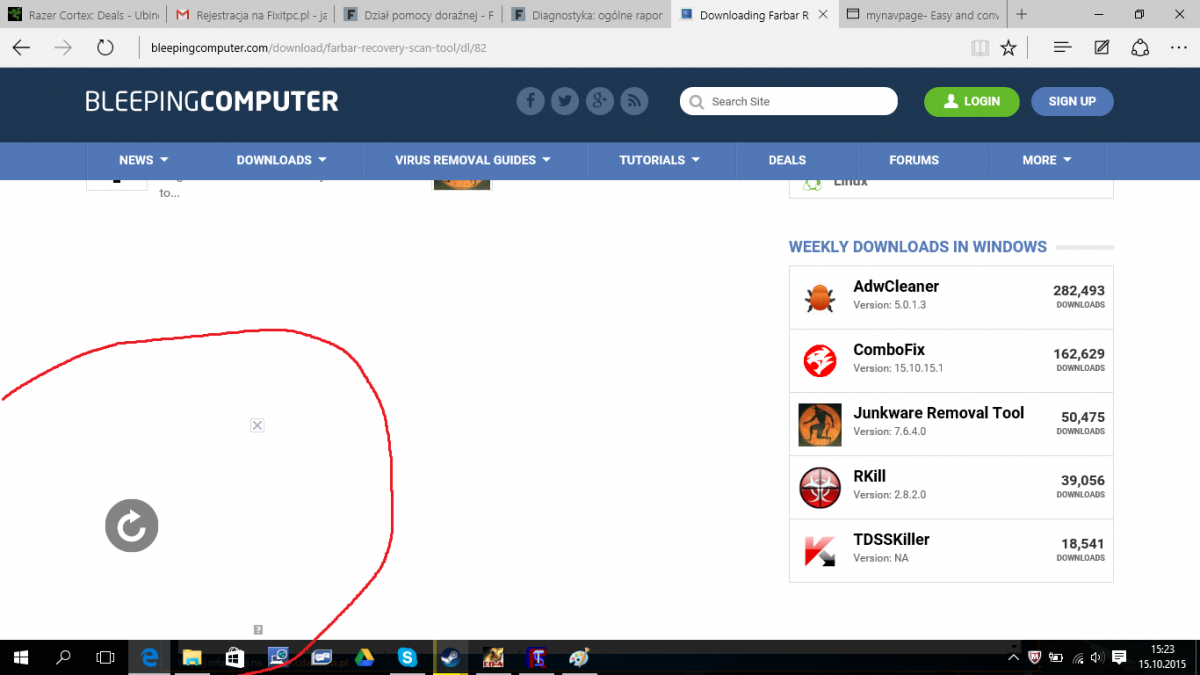The width and height of the screenshot is (1200, 675).
Task: Click the browser address bar URL
Action: coord(319,48)
